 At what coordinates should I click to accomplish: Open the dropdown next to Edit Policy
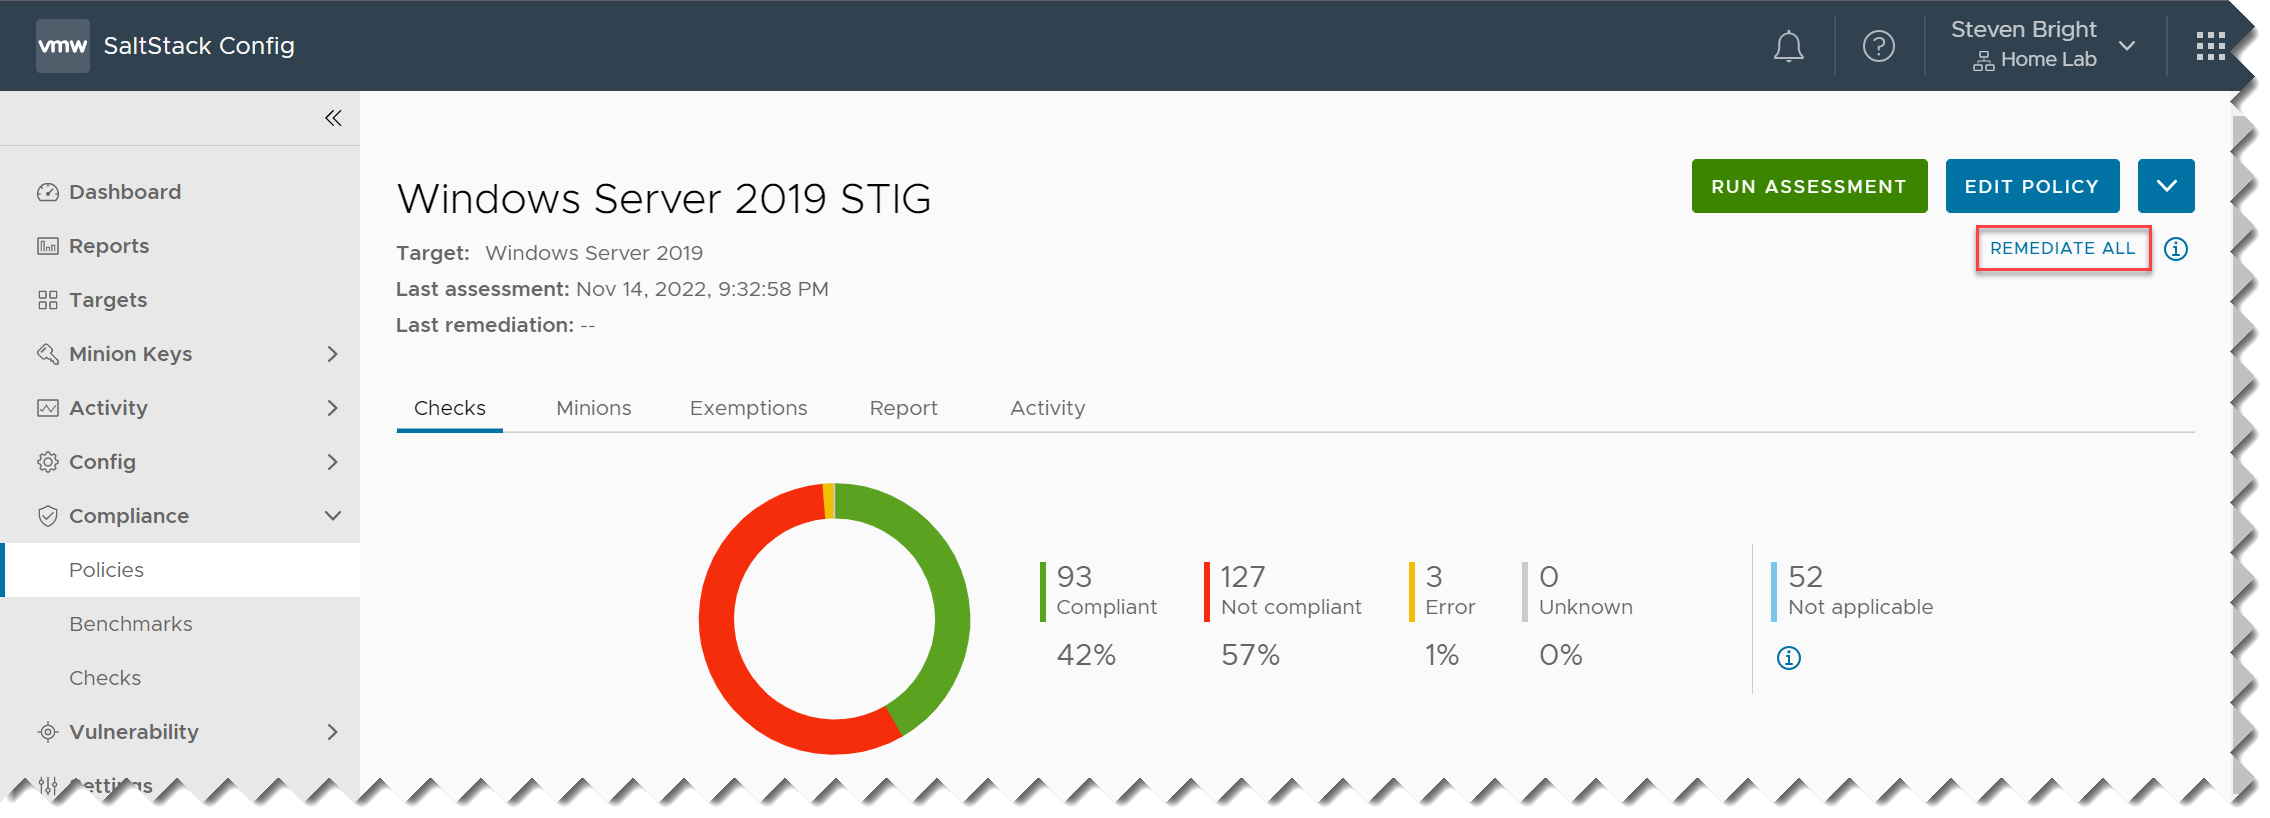coord(2165,186)
